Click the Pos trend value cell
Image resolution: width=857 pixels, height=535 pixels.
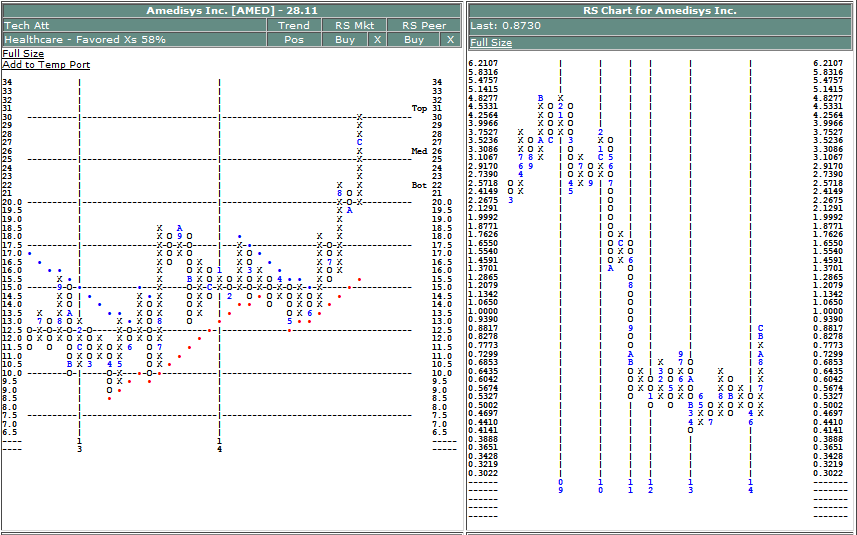coord(294,39)
